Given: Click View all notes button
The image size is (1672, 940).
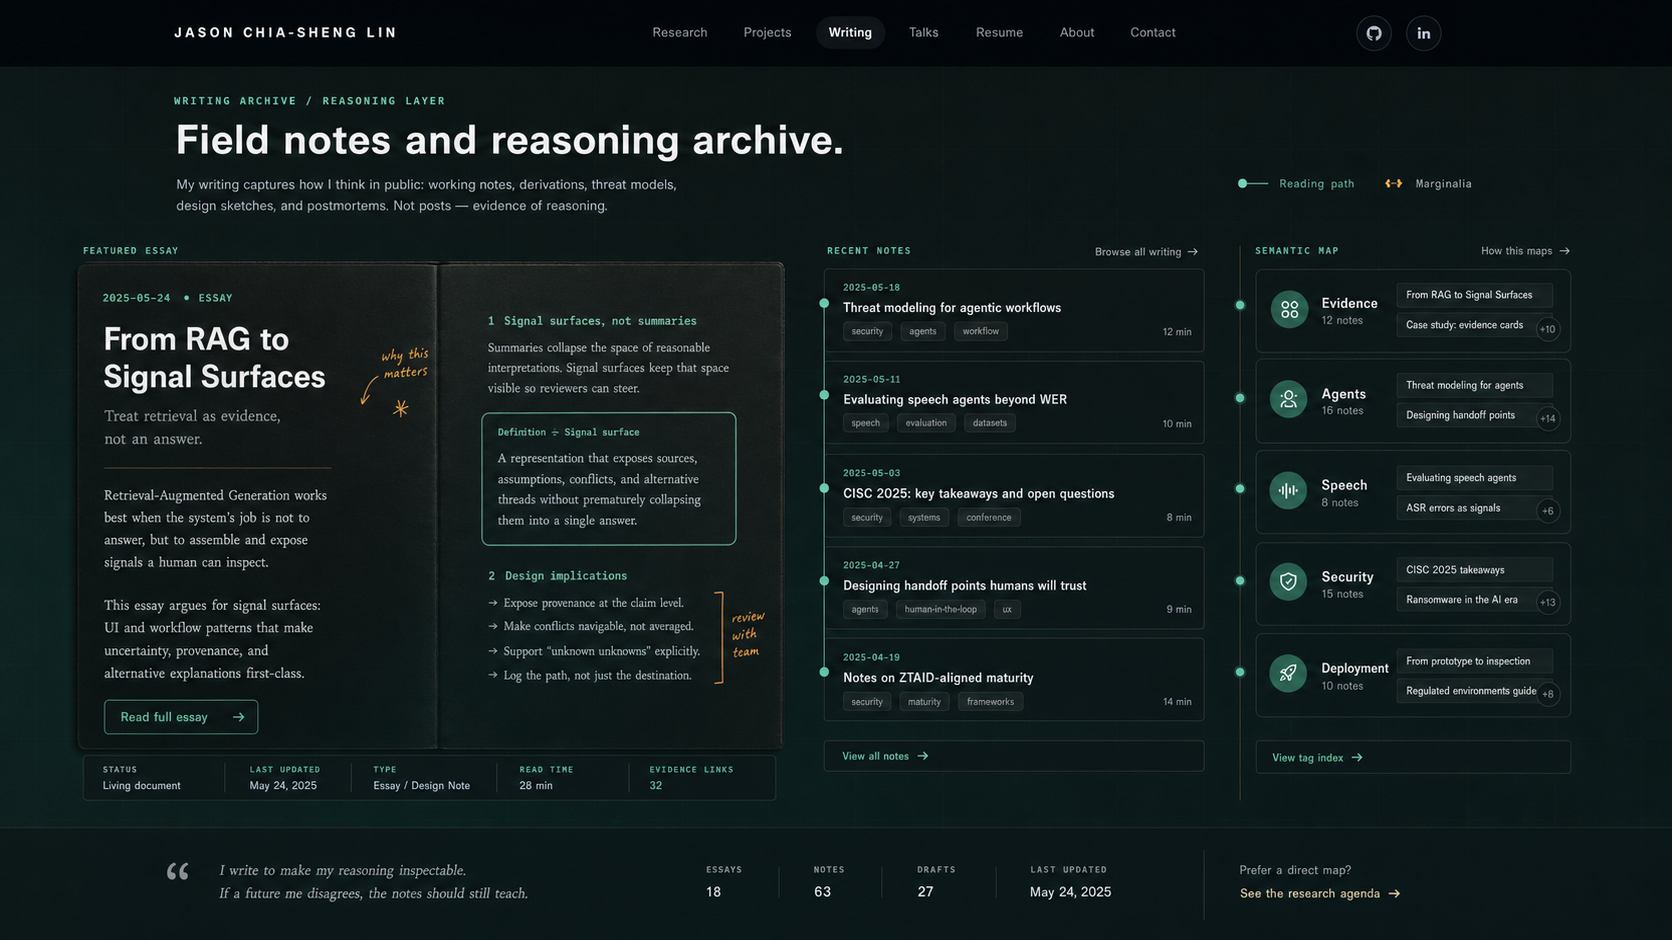Looking at the screenshot, I should (x=1014, y=756).
